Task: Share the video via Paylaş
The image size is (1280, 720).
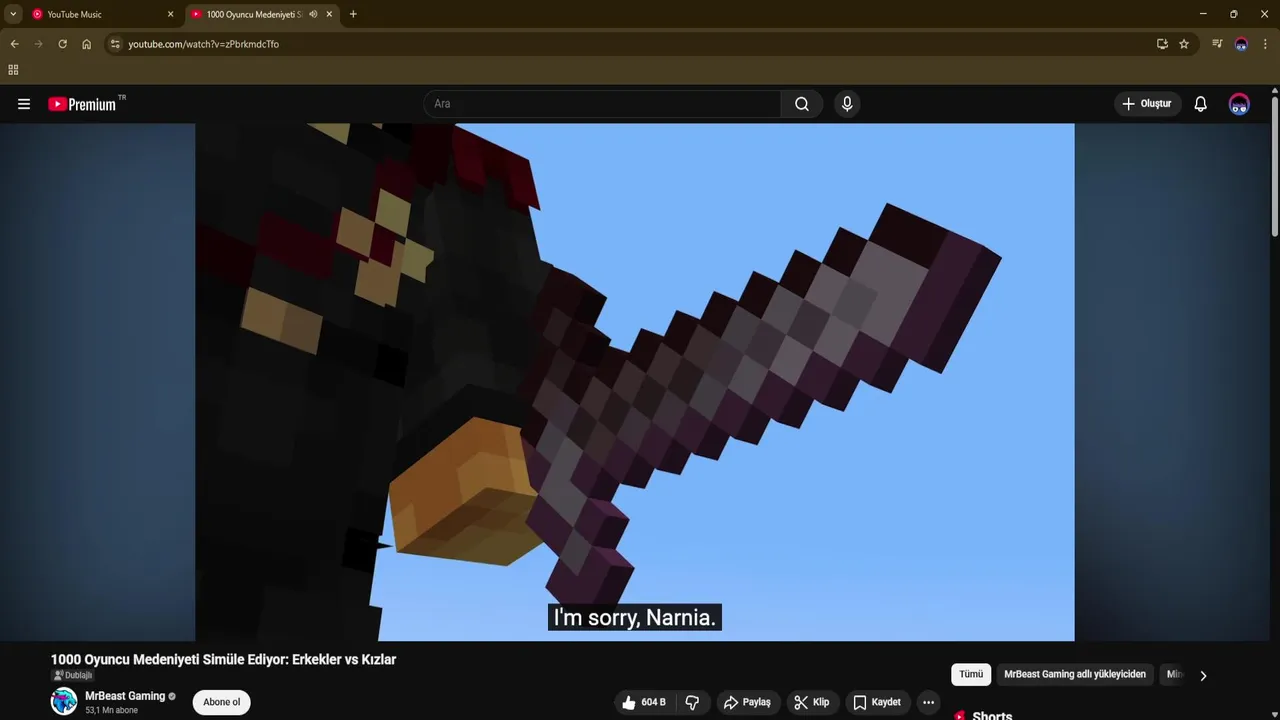Action: [747, 702]
